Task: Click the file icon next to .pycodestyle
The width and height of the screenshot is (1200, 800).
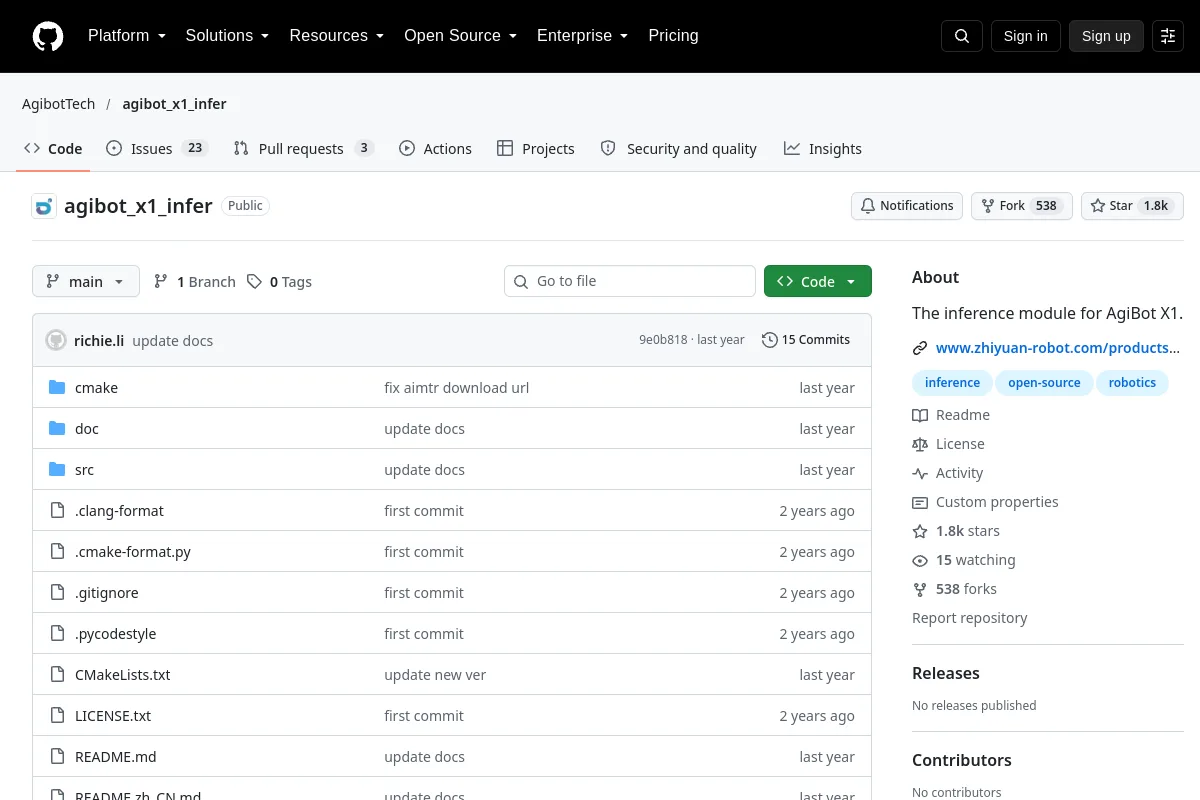Action: (57, 634)
